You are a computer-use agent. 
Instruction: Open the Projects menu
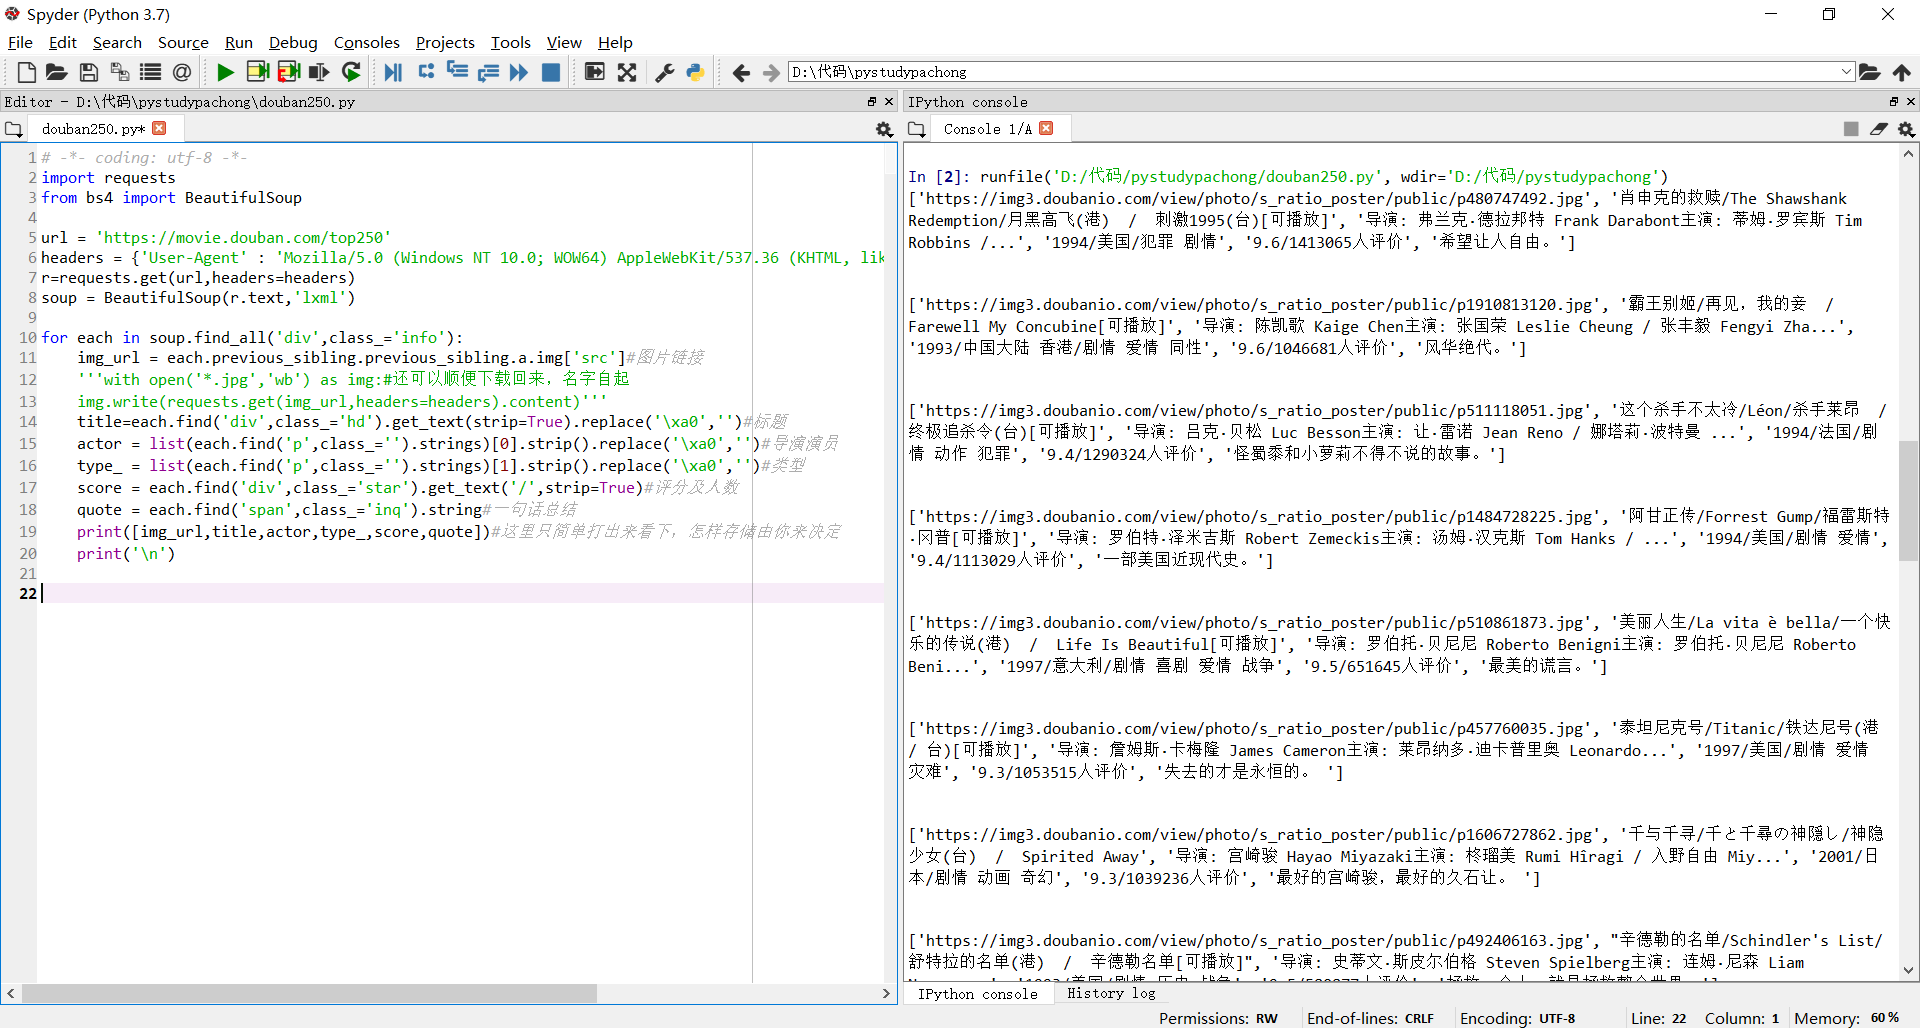click(445, 42)
